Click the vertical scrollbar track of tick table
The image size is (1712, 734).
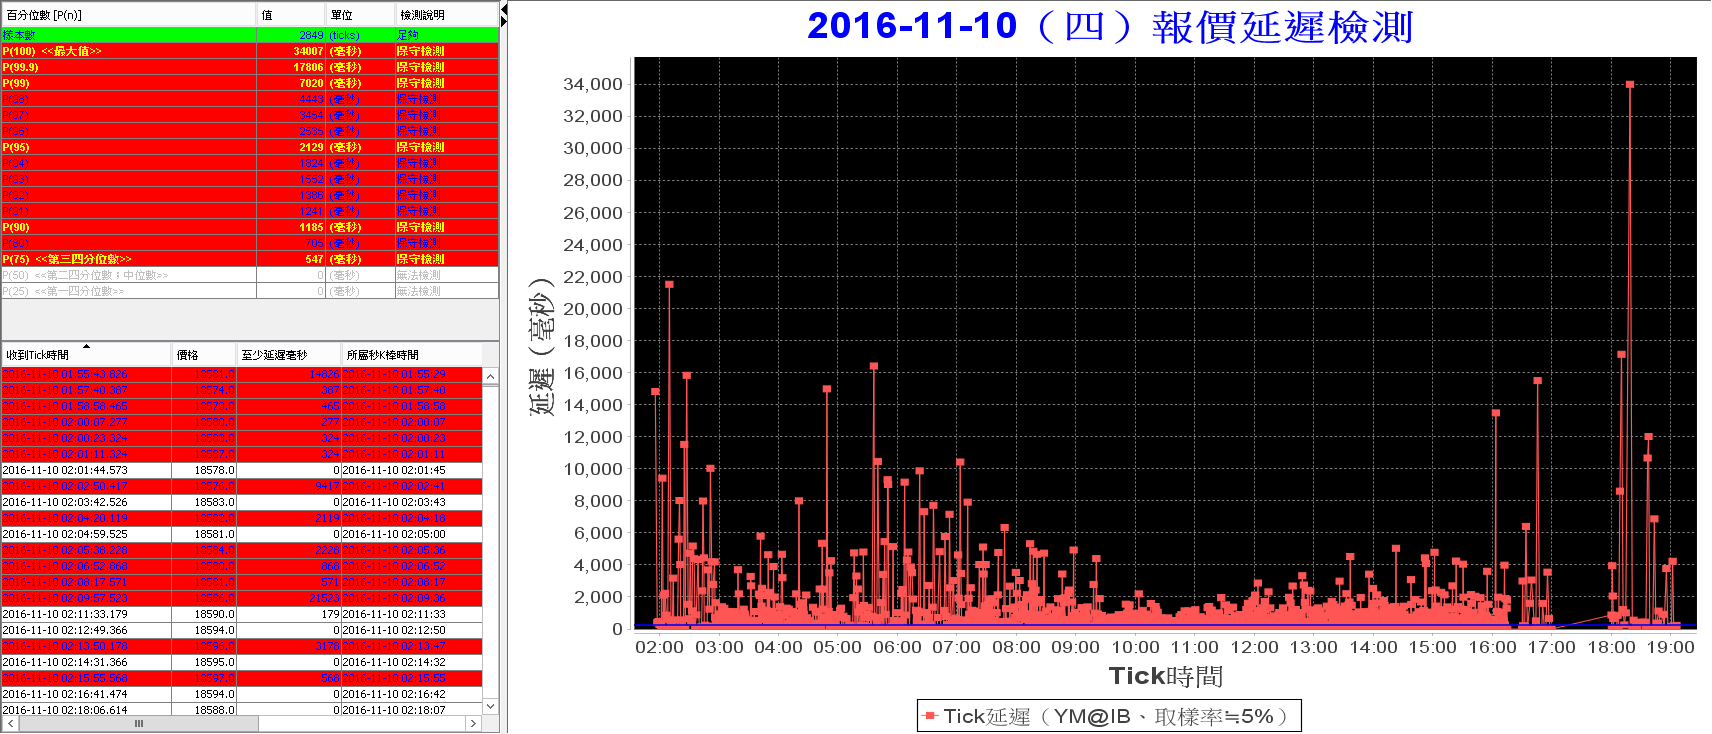pyautogui.click(x=490, y=541)
